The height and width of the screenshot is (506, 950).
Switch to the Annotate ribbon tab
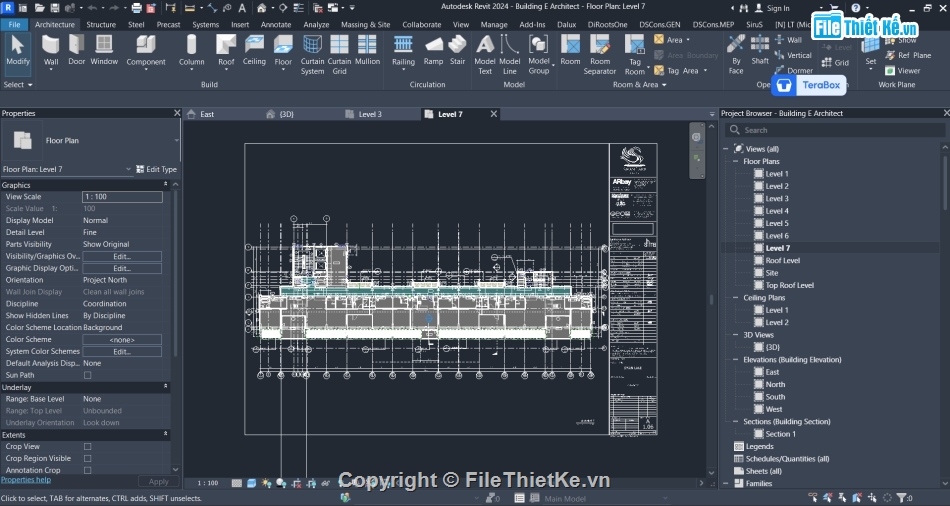[x=276, y=24]
